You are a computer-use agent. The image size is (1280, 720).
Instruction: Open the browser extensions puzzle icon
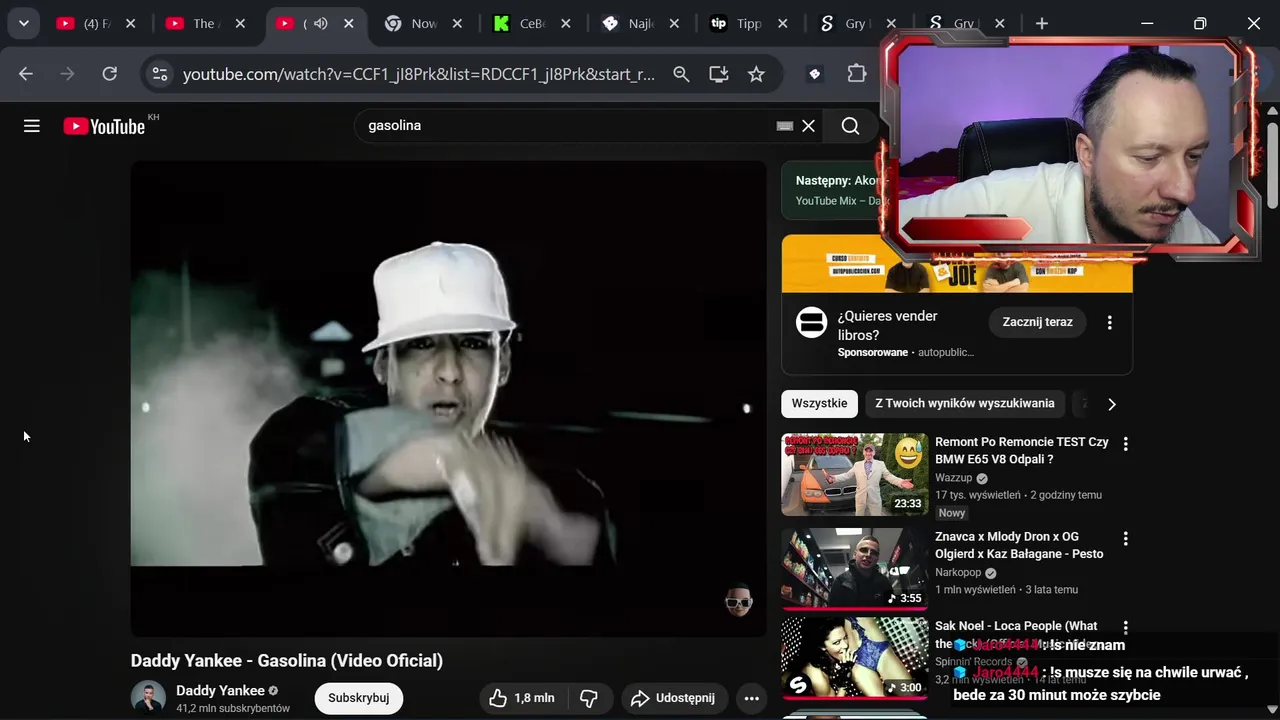pos(857,74)
